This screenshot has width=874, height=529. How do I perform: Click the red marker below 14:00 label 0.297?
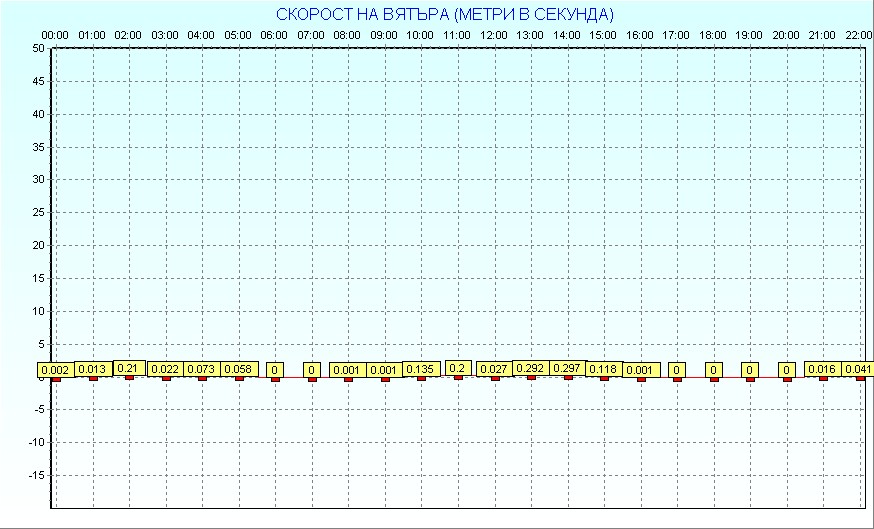(x=568, y=377)
